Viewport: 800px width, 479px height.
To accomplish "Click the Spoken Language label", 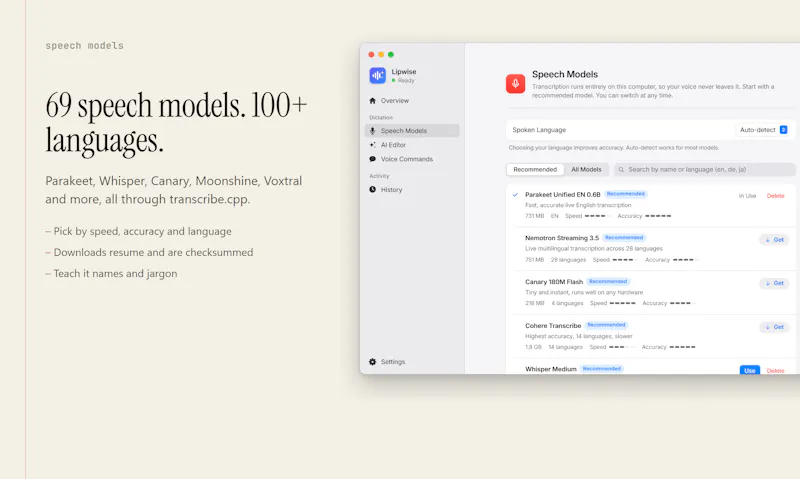I will pos(539,130).
